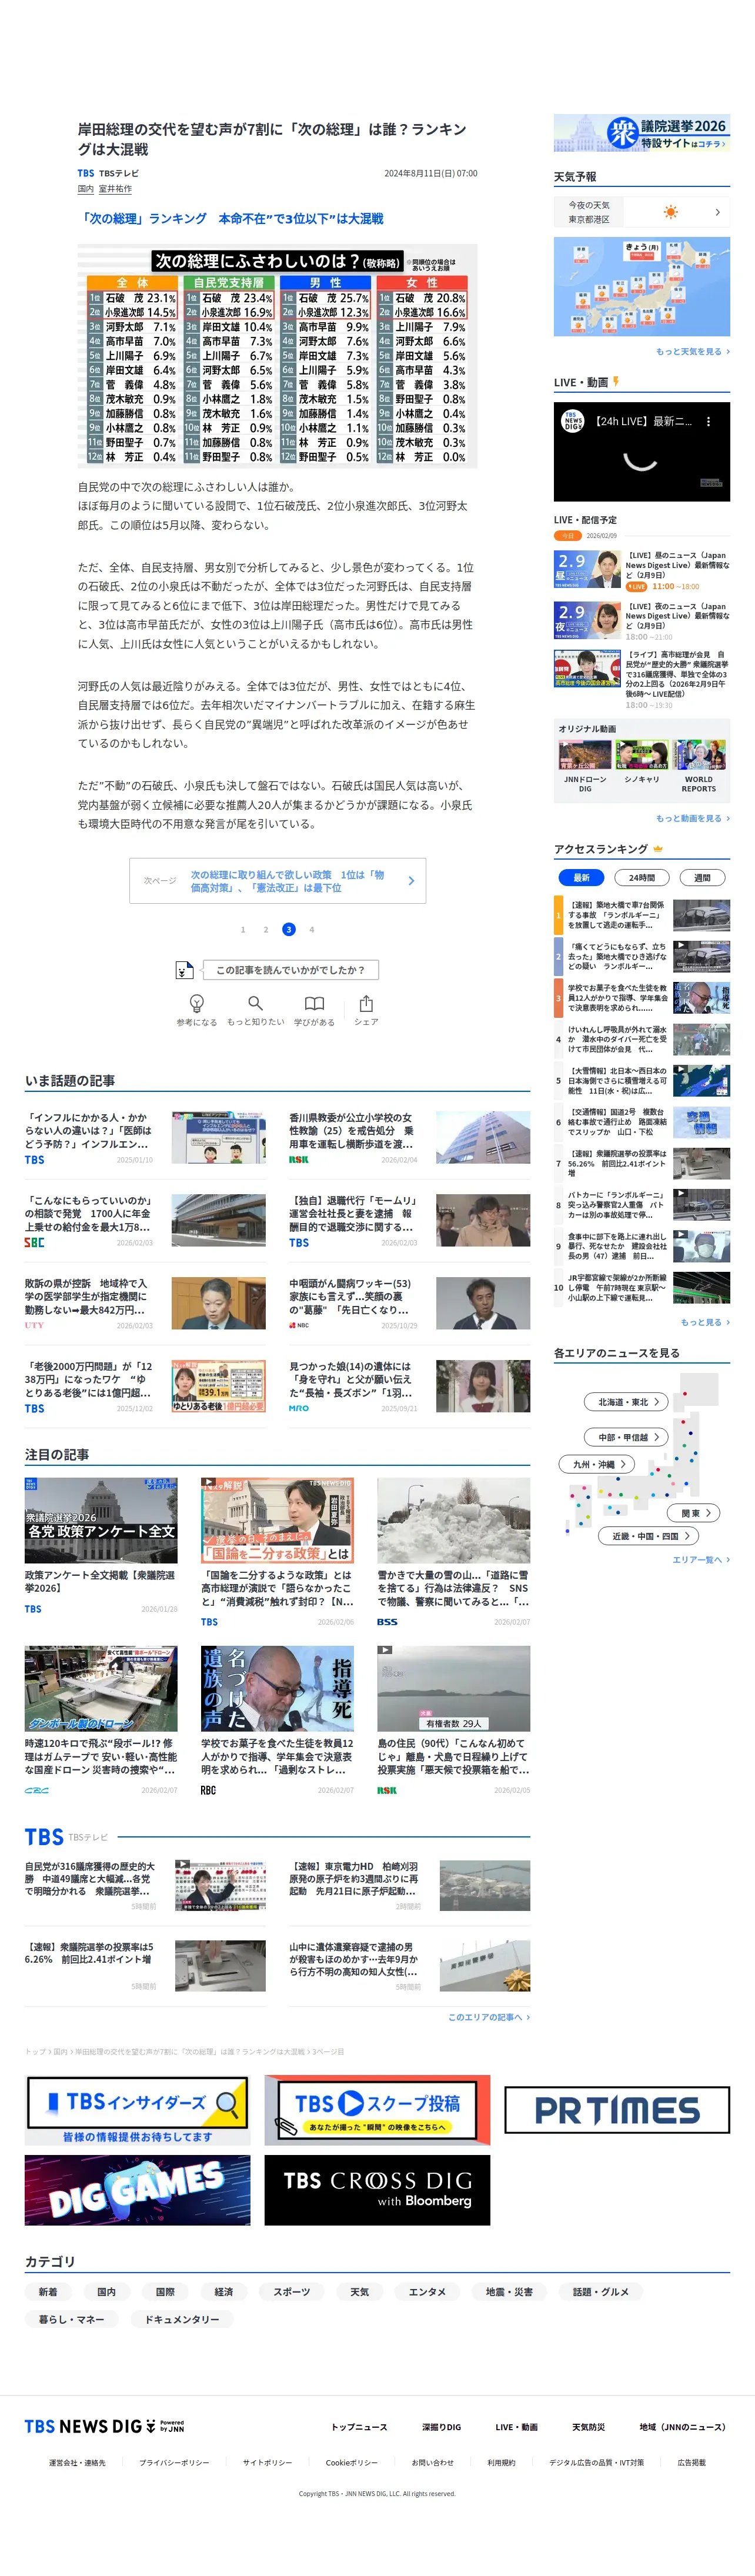Click the weather forecast map of Japan
The height and width of the screenshot is (2576, 755).
coord(642,287)
